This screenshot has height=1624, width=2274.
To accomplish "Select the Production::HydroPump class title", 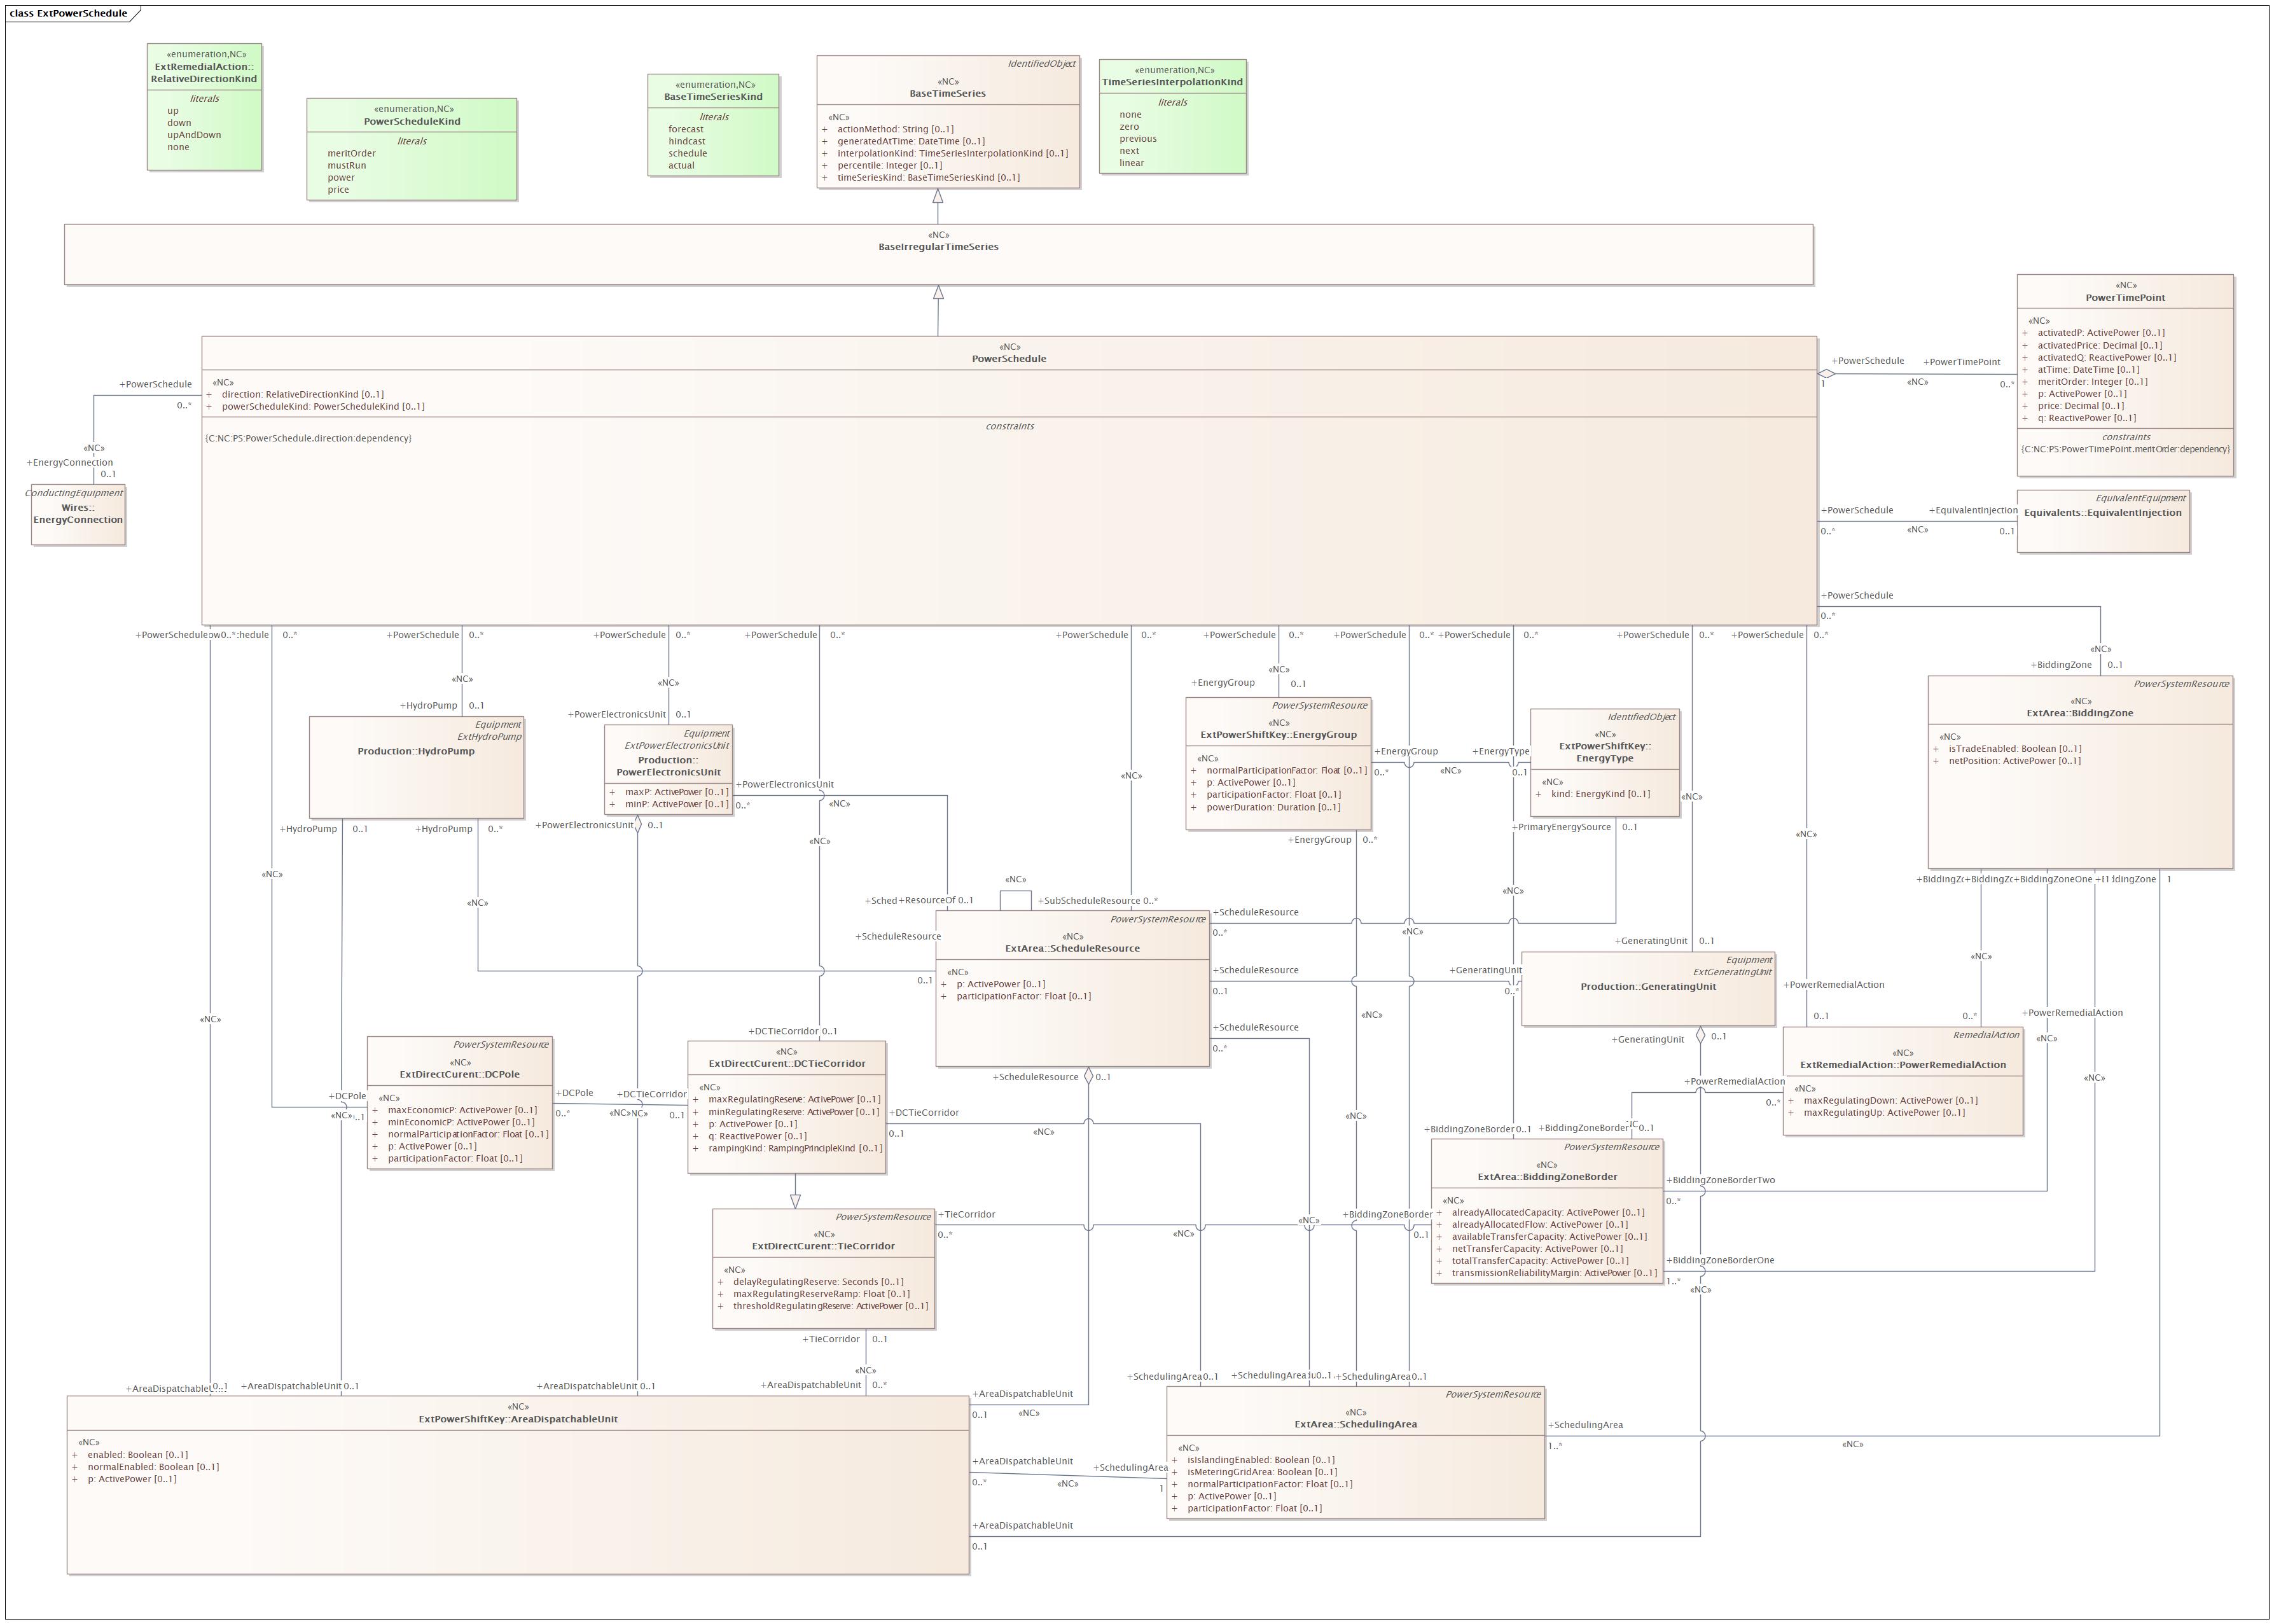I will tap(416, 752).
